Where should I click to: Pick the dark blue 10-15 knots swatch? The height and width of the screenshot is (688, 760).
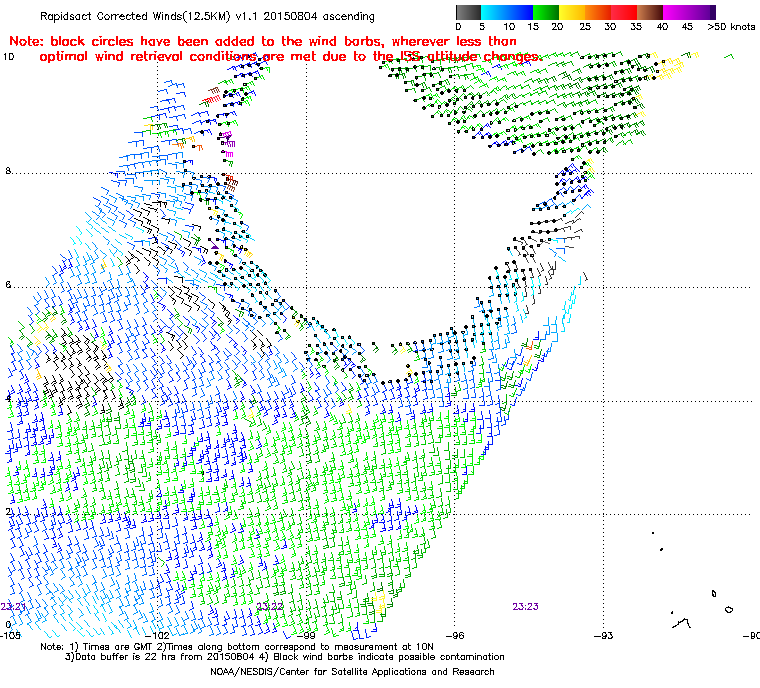click(x=520, y=12)
